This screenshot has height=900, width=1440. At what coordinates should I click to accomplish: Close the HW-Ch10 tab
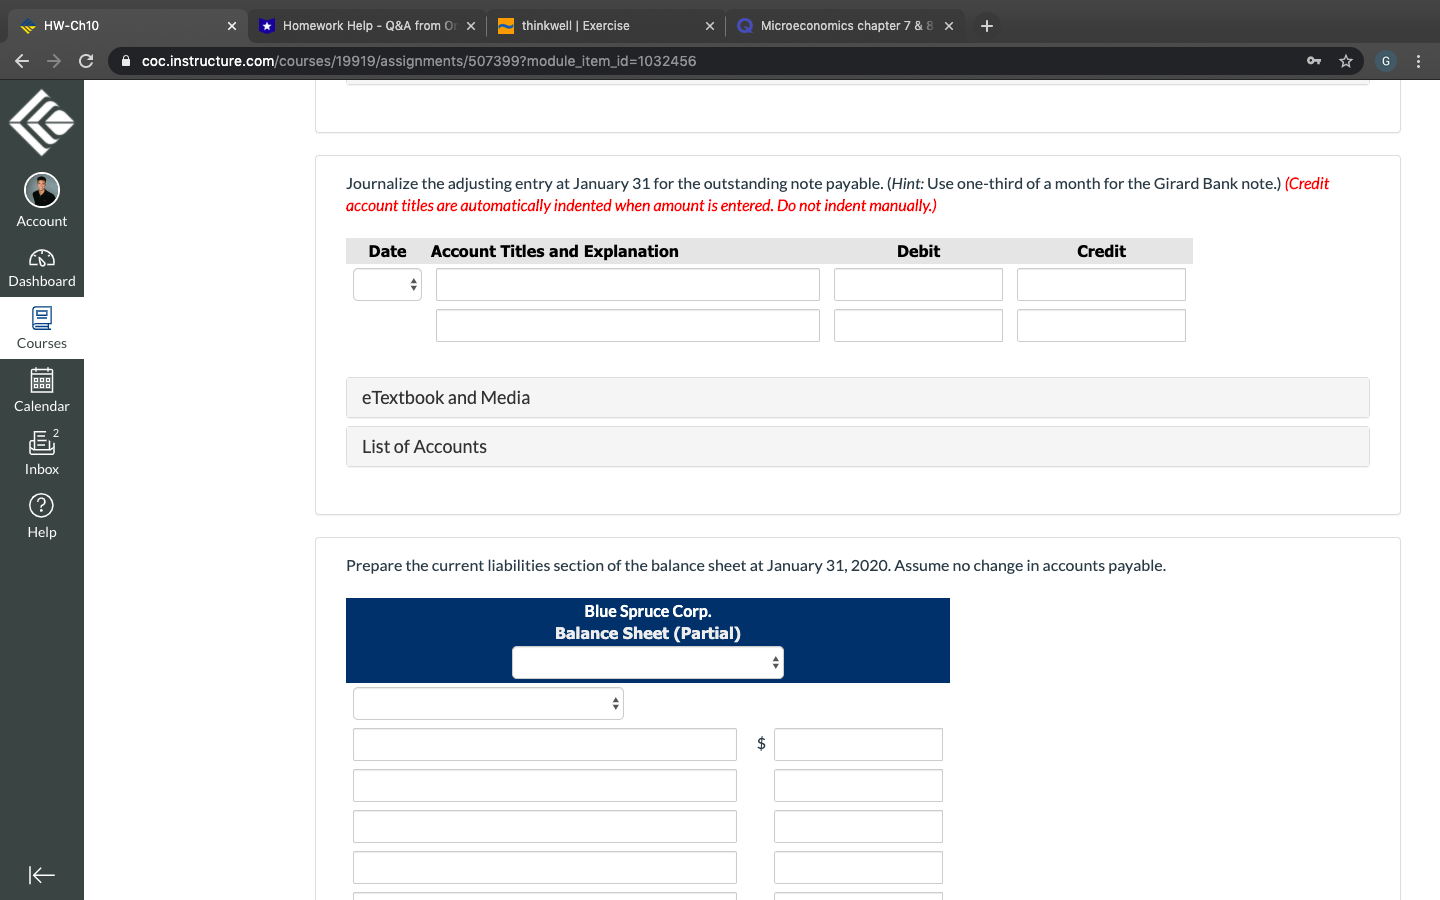pyautogui.click(x=231, y=26)
